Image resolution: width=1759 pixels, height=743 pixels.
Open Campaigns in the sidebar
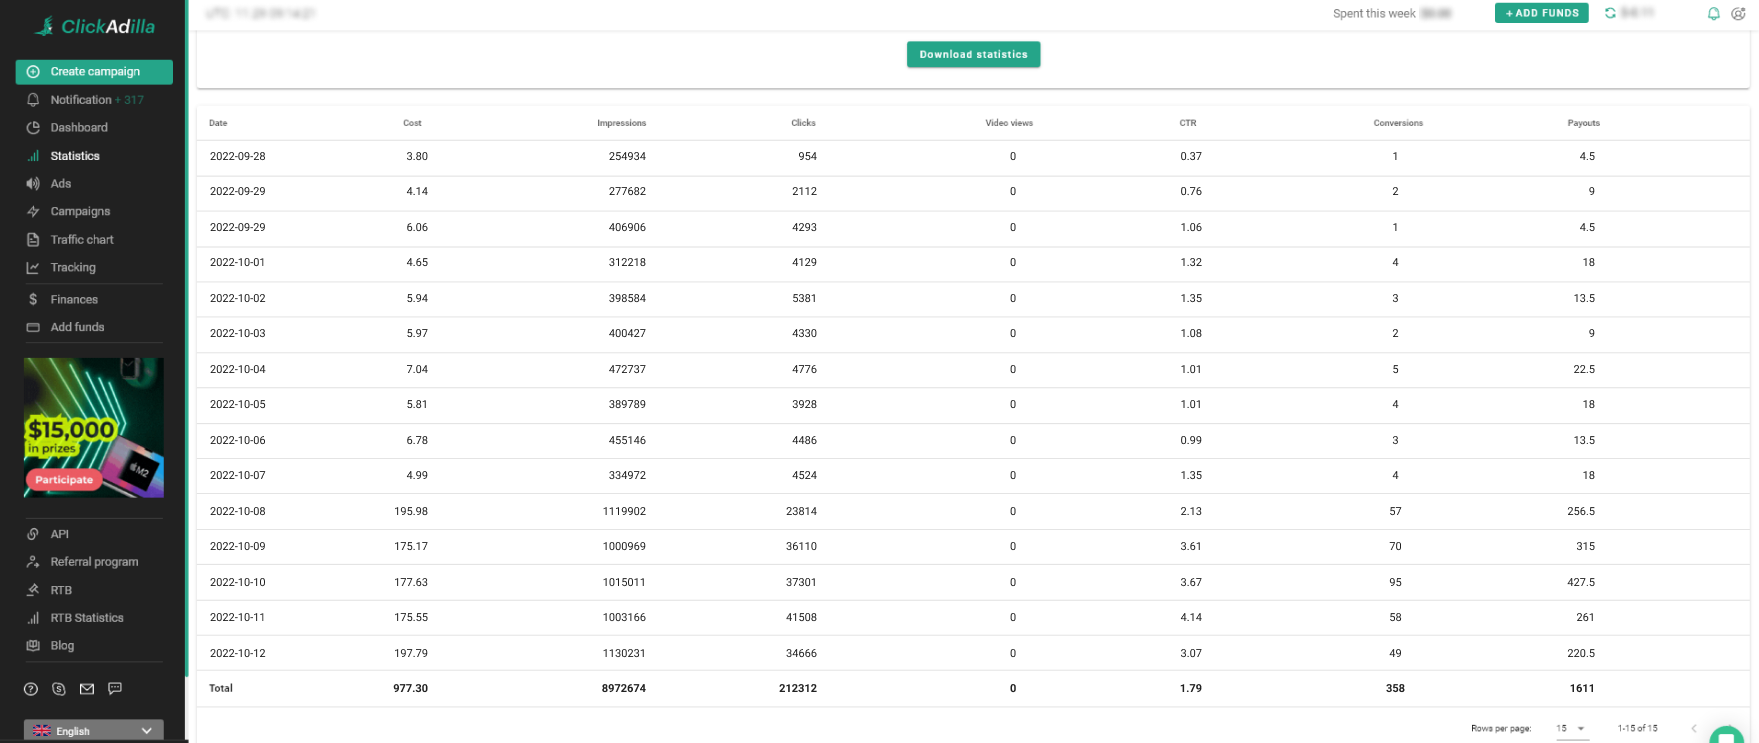(80, 212)
